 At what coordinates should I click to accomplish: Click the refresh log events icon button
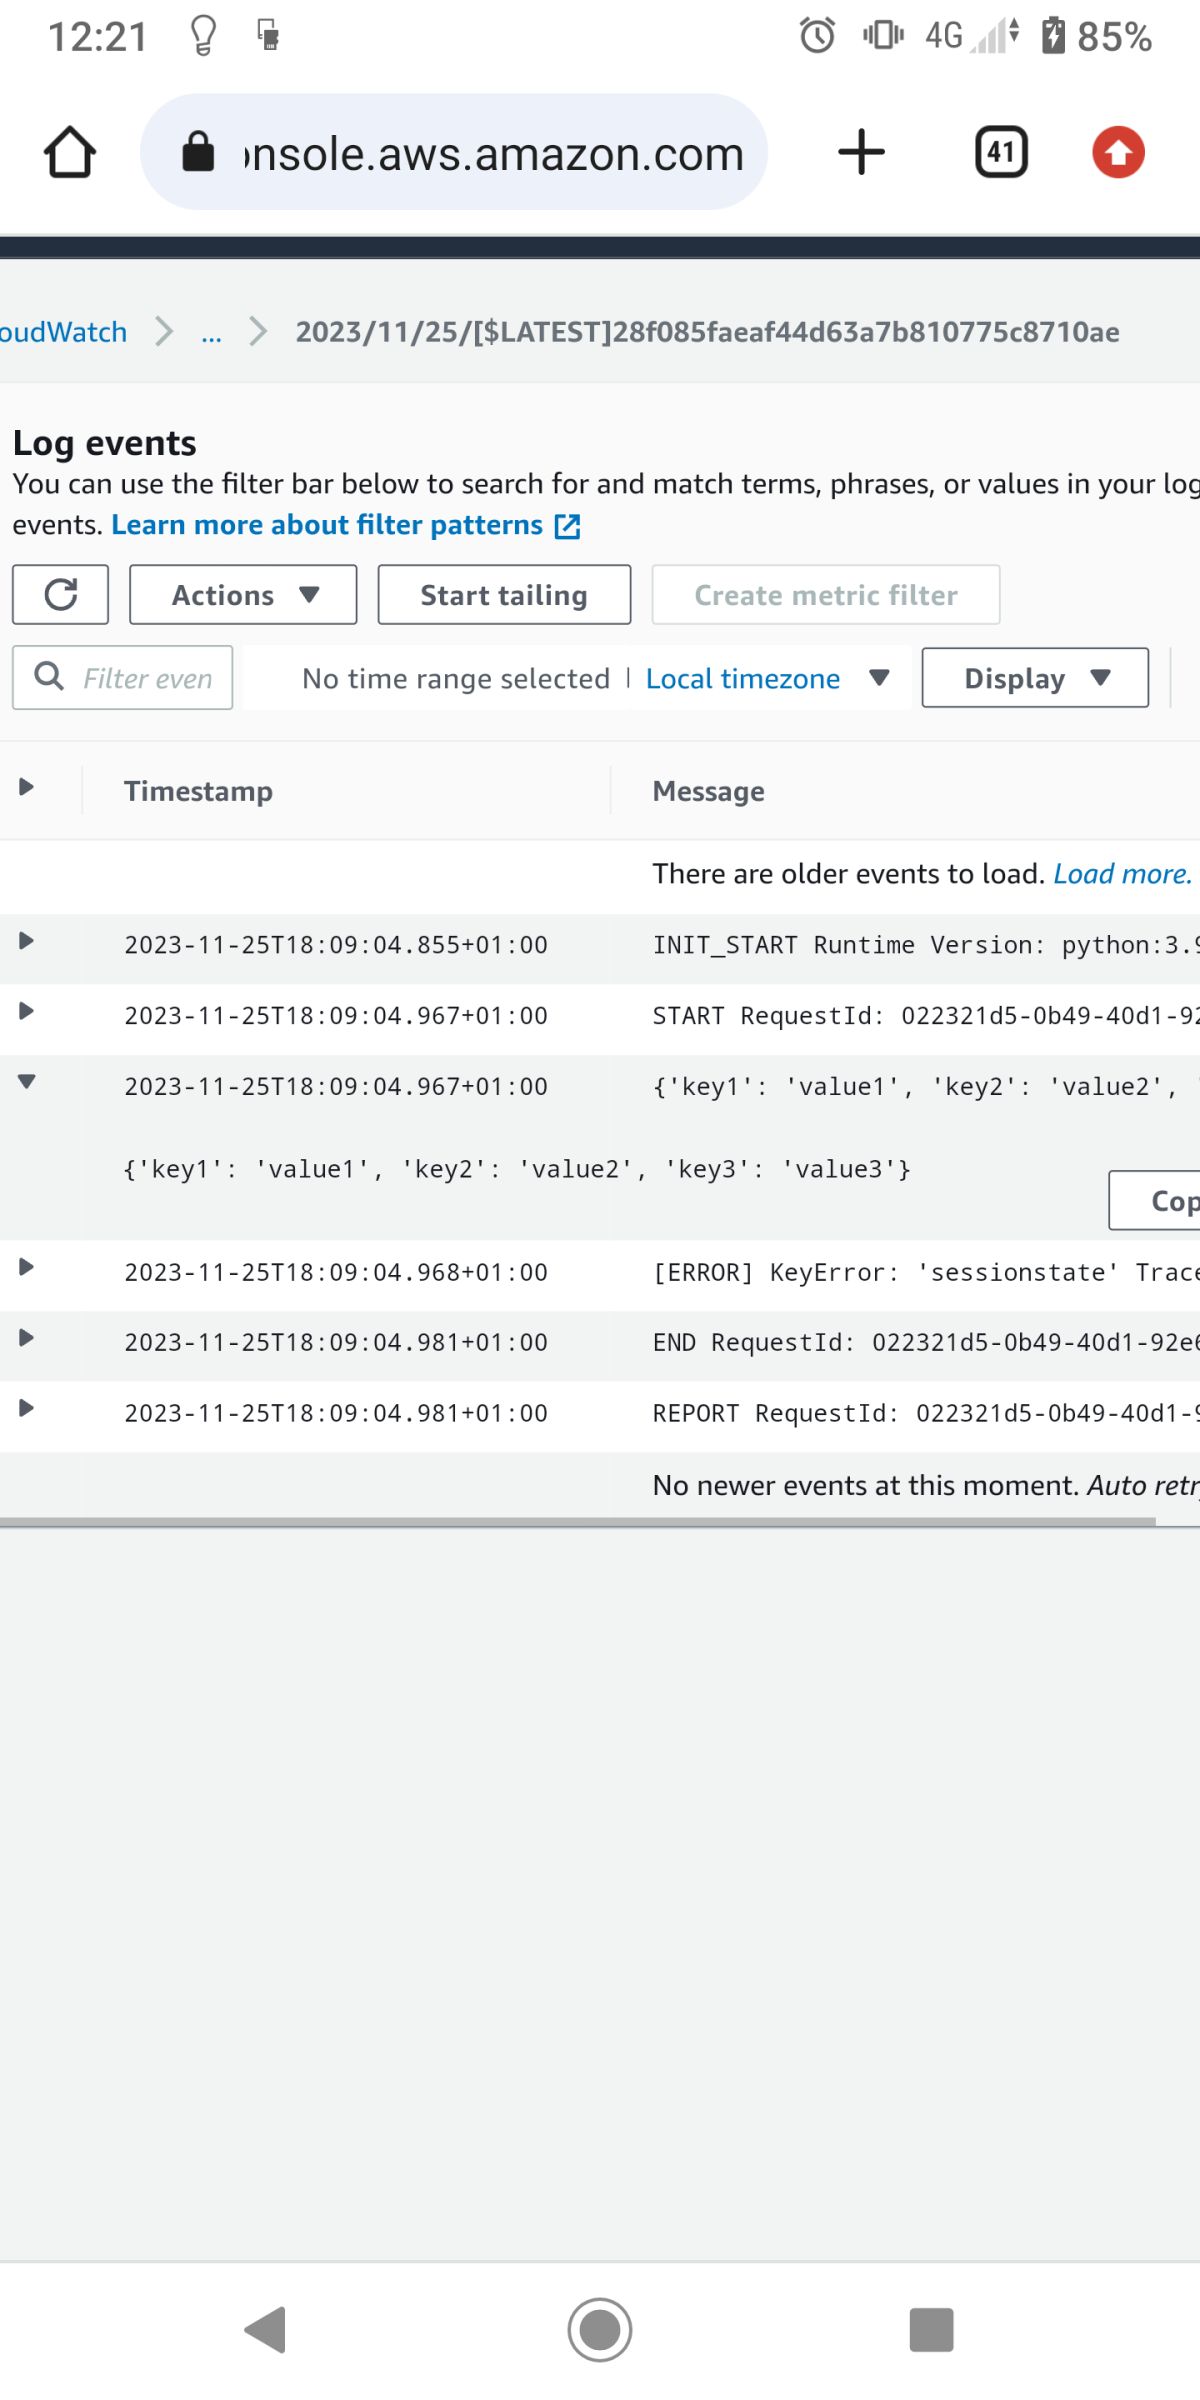[x=61, y=595]
